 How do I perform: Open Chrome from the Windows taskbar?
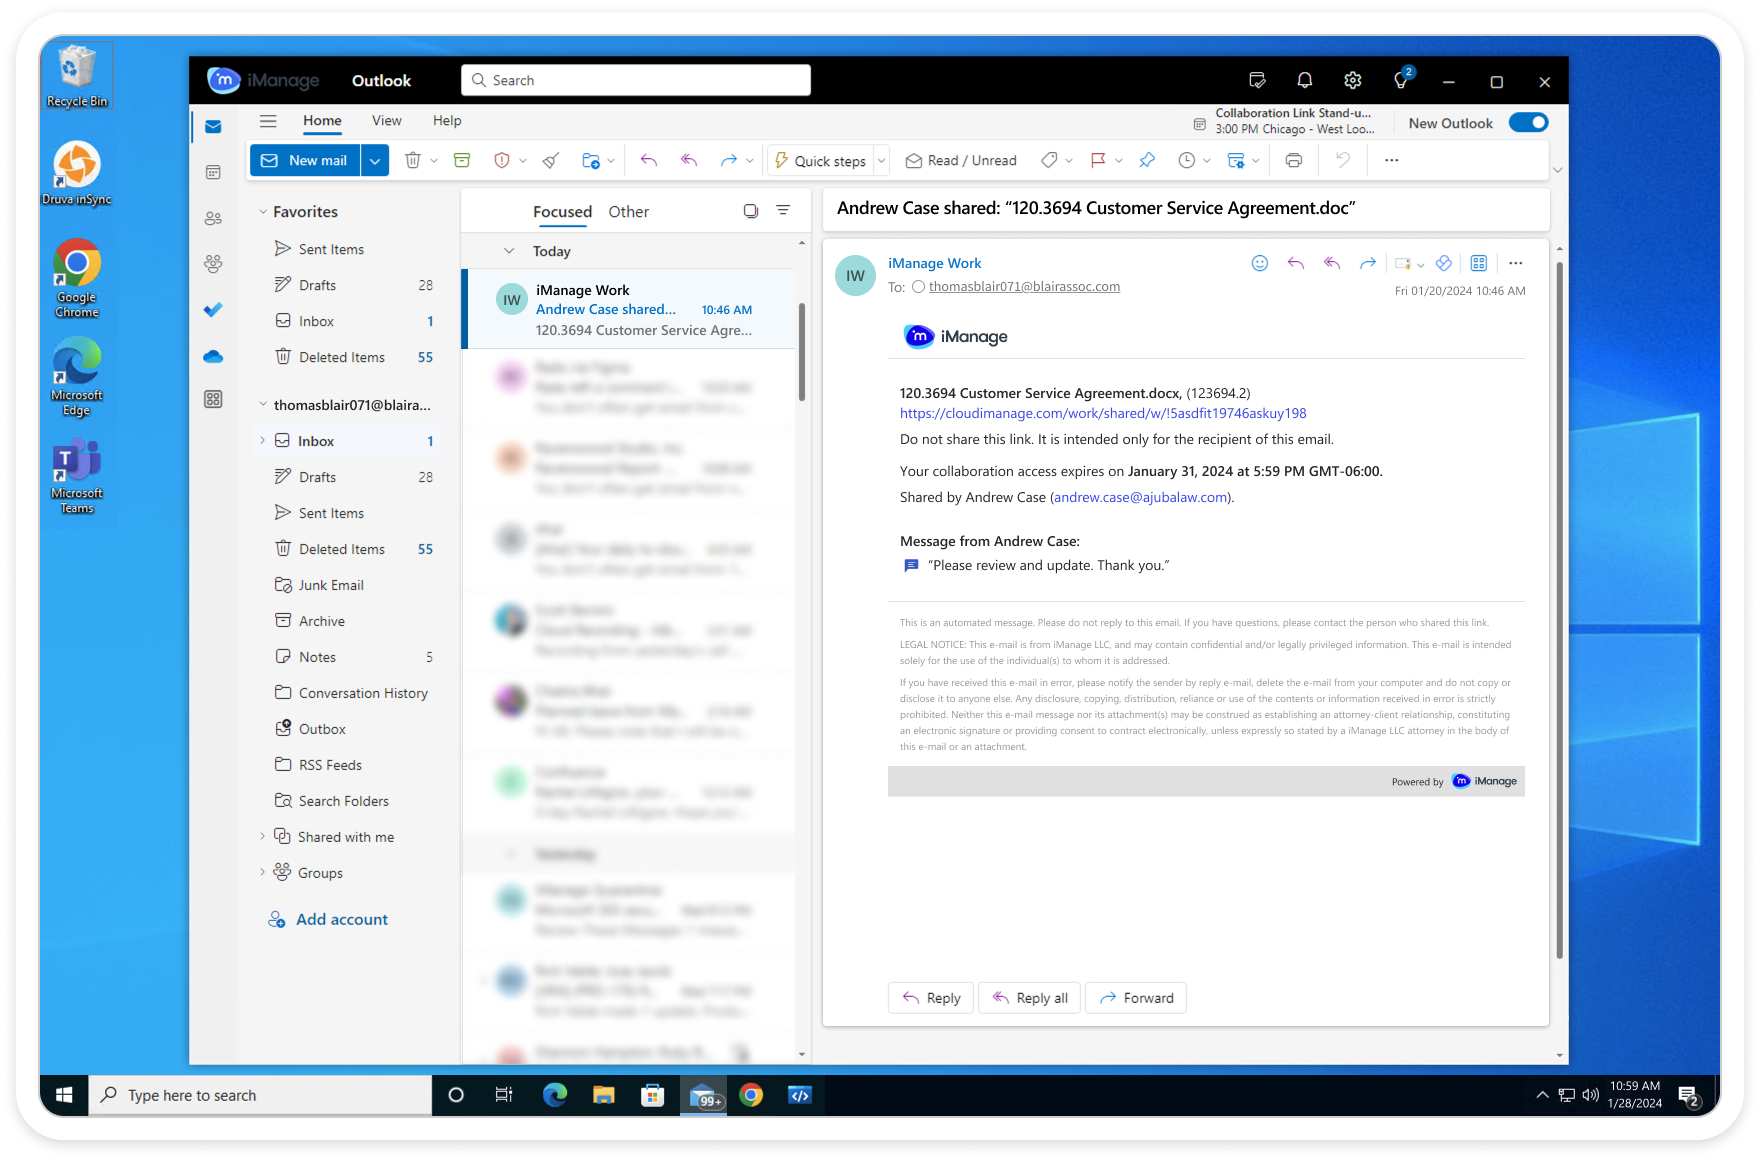(751, 1096)
